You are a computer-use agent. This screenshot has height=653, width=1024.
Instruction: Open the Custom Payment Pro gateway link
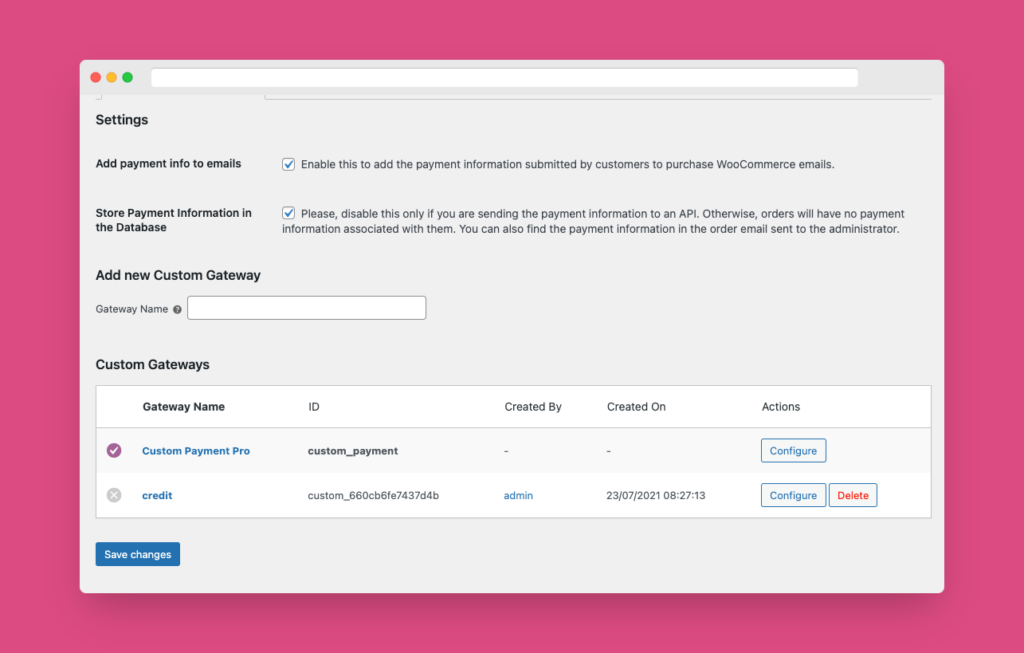[x=196, y=451]
